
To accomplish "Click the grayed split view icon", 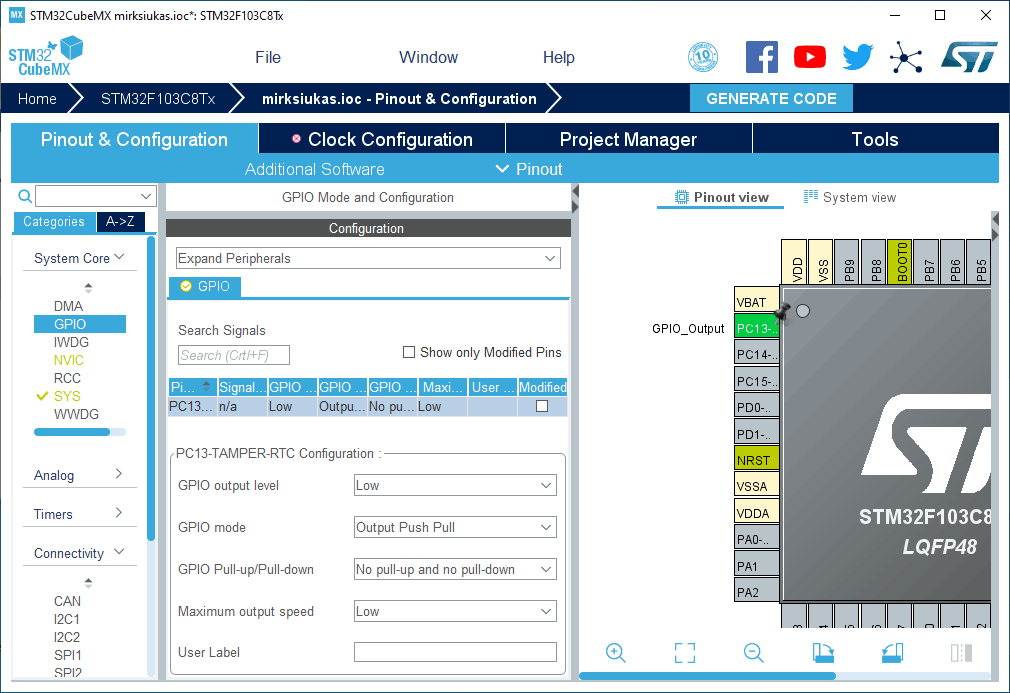I will [961, 652].
